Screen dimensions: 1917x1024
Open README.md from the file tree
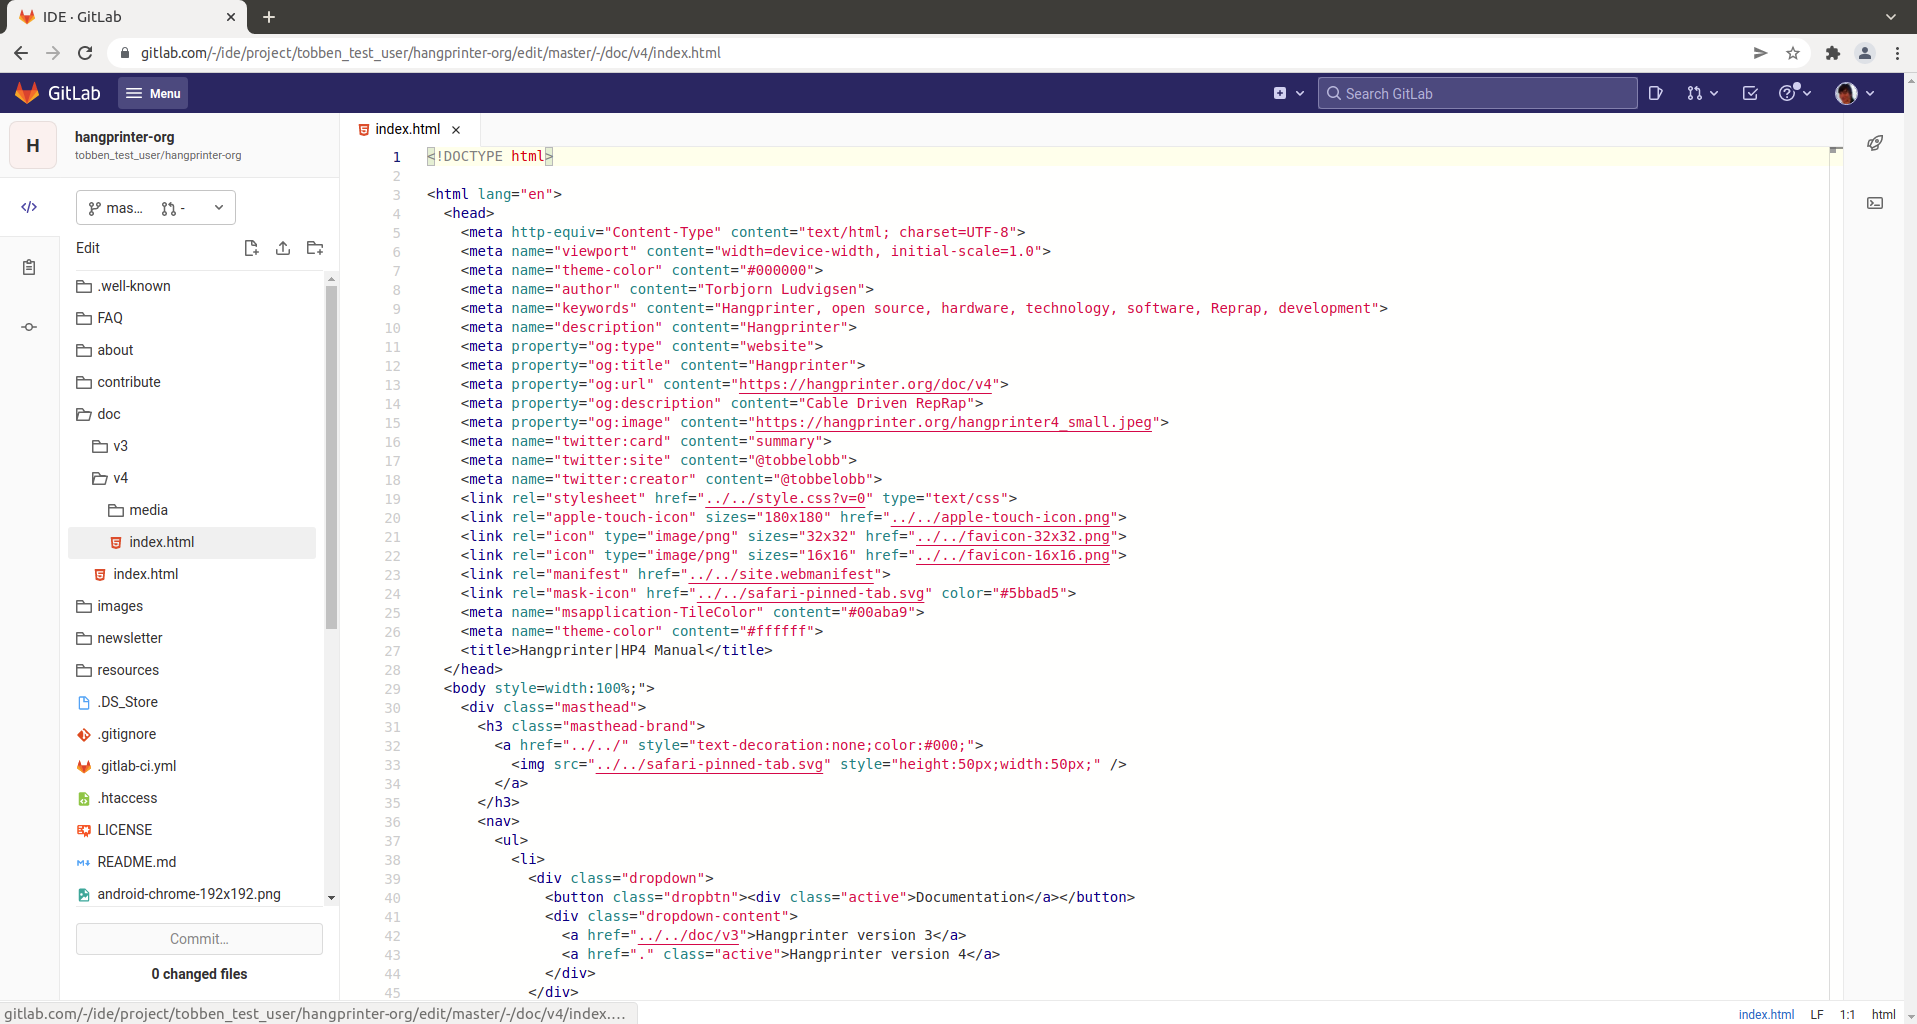(136, 862)
